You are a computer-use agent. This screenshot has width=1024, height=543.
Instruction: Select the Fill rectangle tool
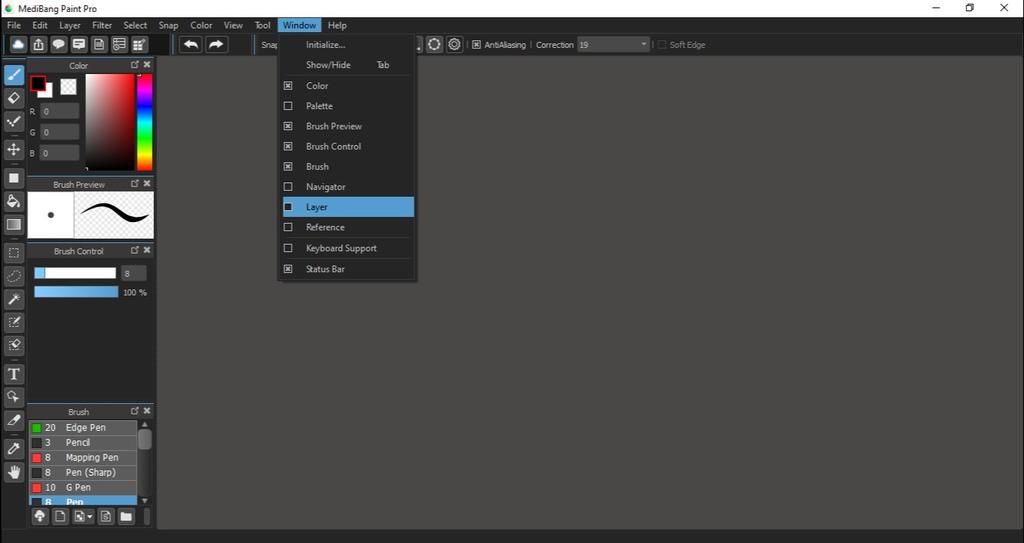[14, 178]
